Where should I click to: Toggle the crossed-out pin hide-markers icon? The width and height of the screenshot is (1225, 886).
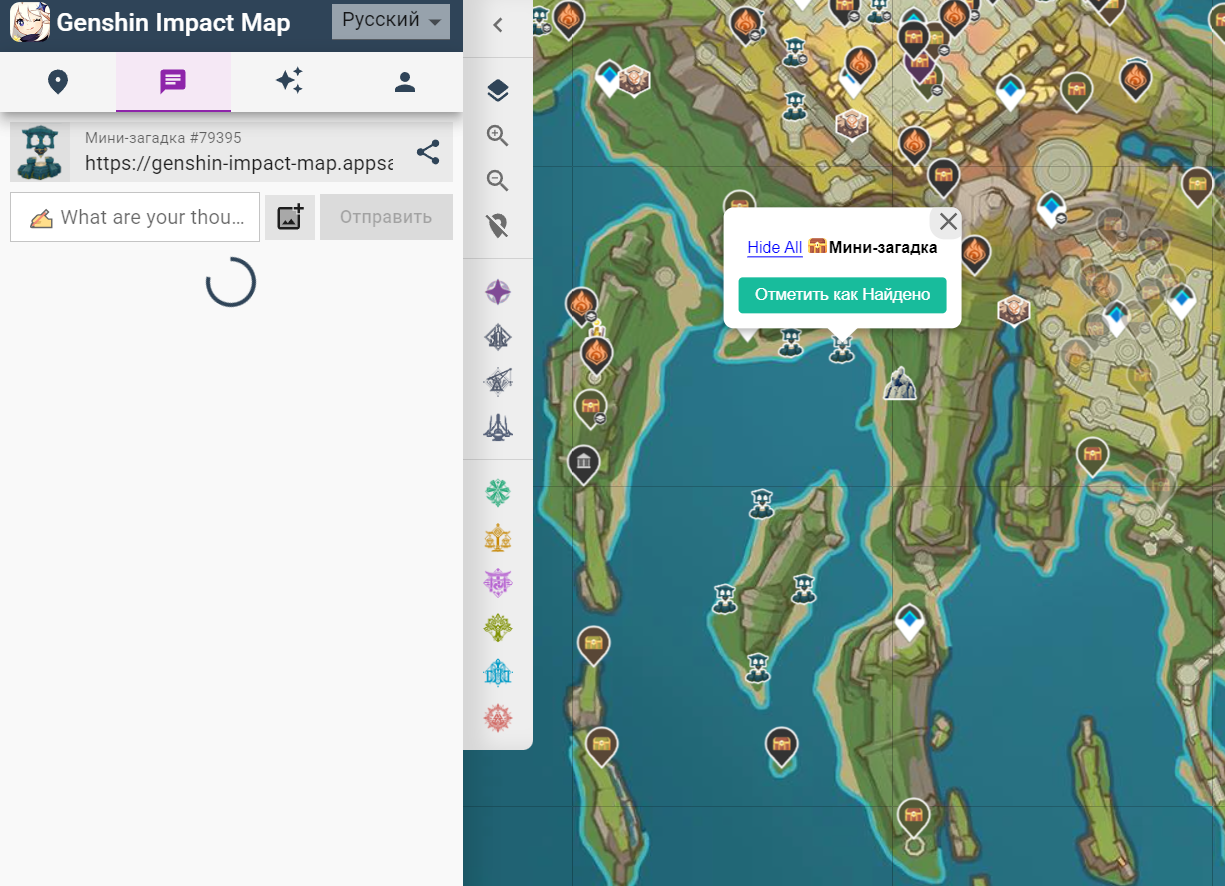click(498, 226)
